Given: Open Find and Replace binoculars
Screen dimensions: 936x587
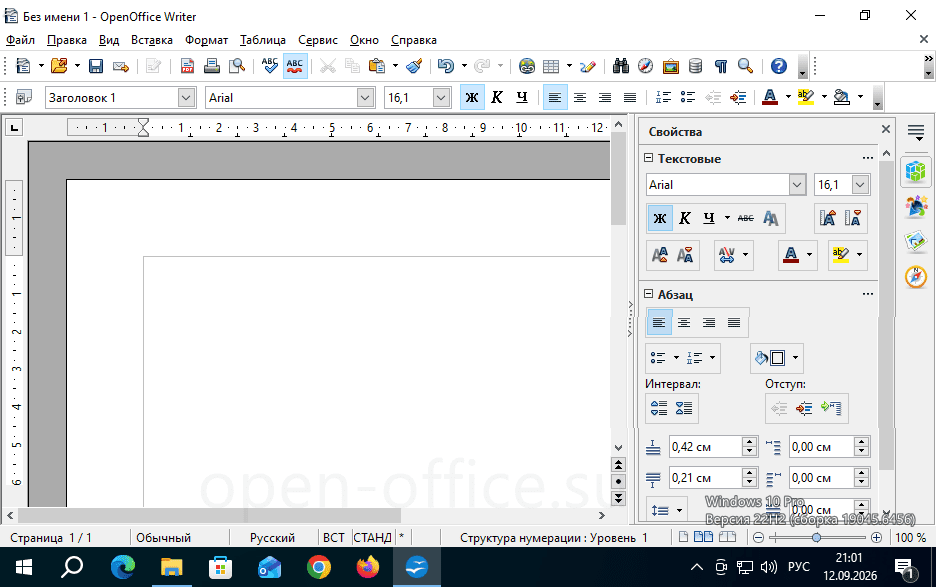Looking at the screenshot, I should click(621, 66).
